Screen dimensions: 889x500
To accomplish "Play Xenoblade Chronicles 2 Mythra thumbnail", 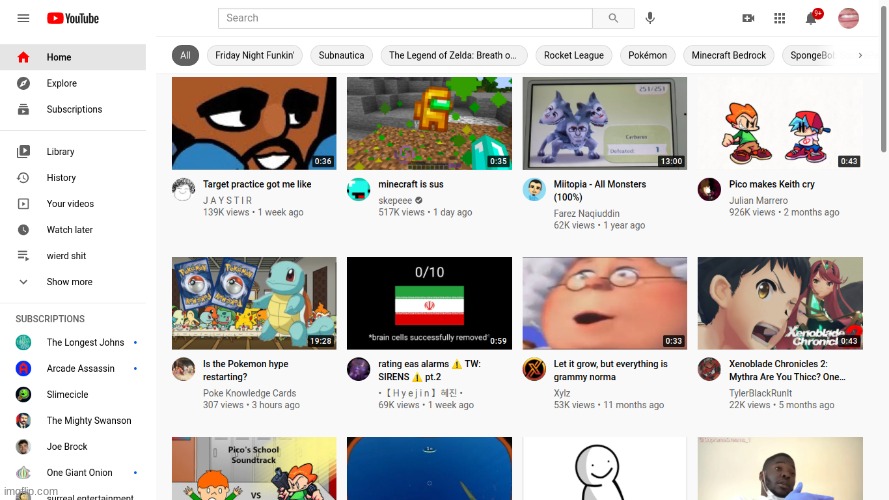I will (780, 303).
